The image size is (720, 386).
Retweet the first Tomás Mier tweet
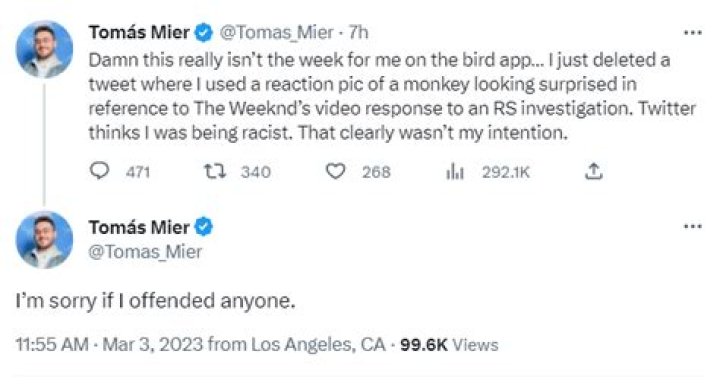click(214, 172)
